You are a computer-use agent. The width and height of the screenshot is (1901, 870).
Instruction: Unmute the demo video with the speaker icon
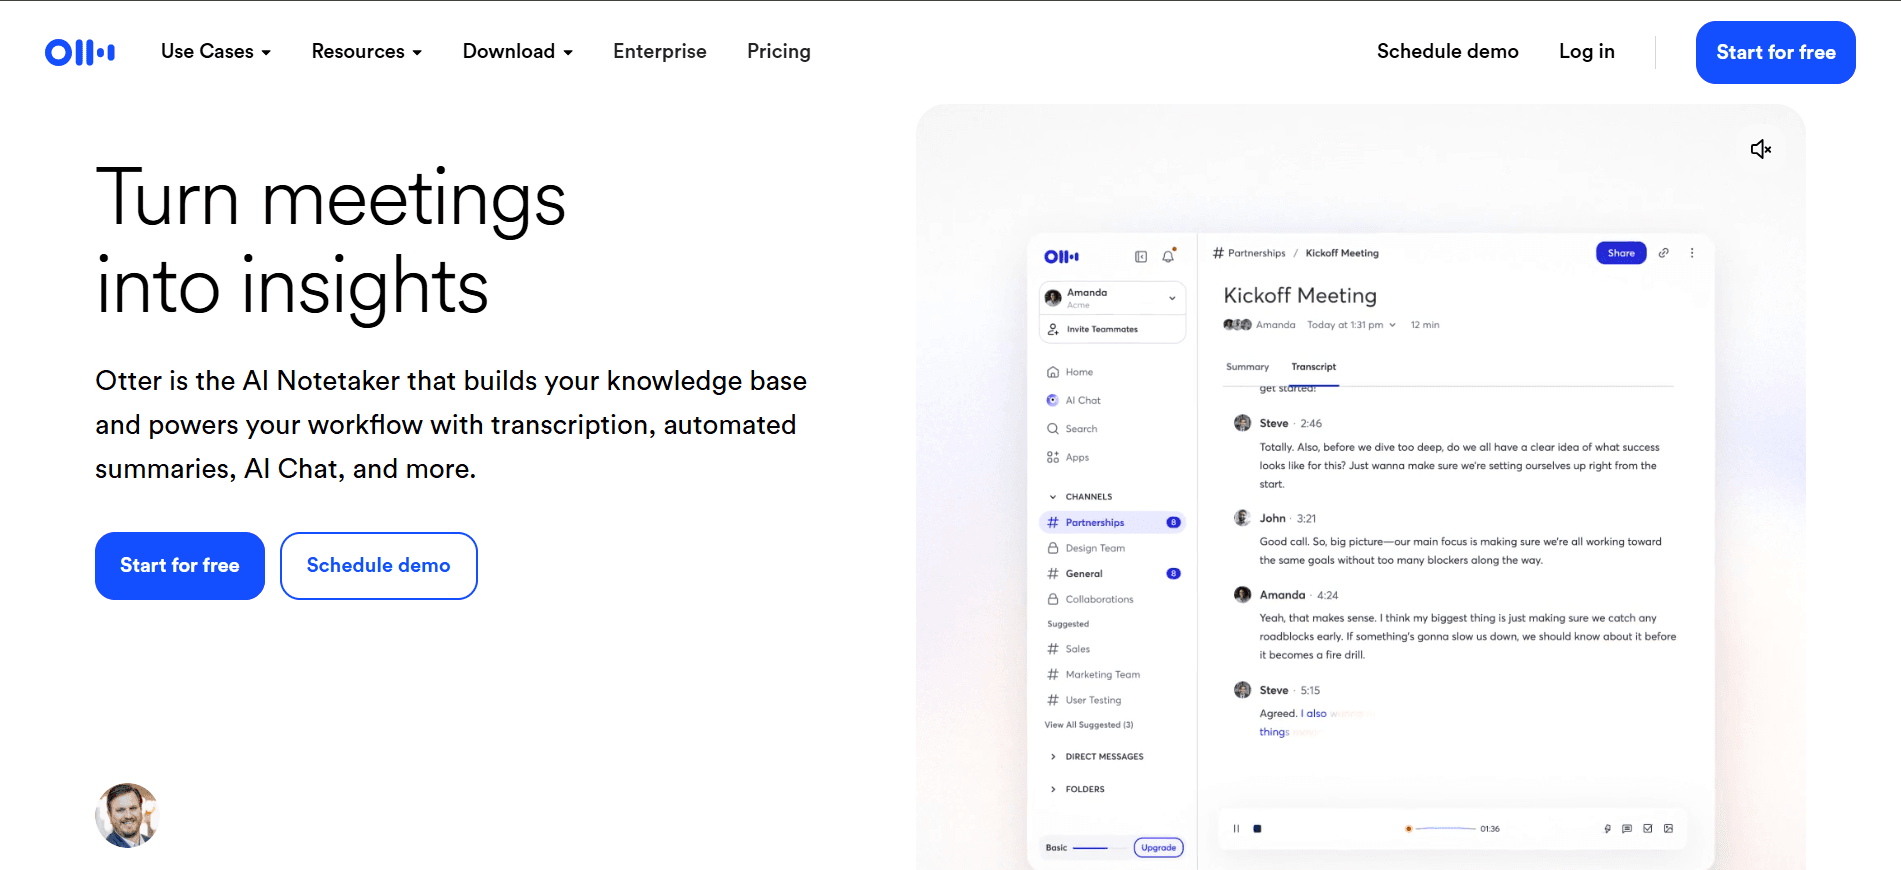[x=1761, y=149]
